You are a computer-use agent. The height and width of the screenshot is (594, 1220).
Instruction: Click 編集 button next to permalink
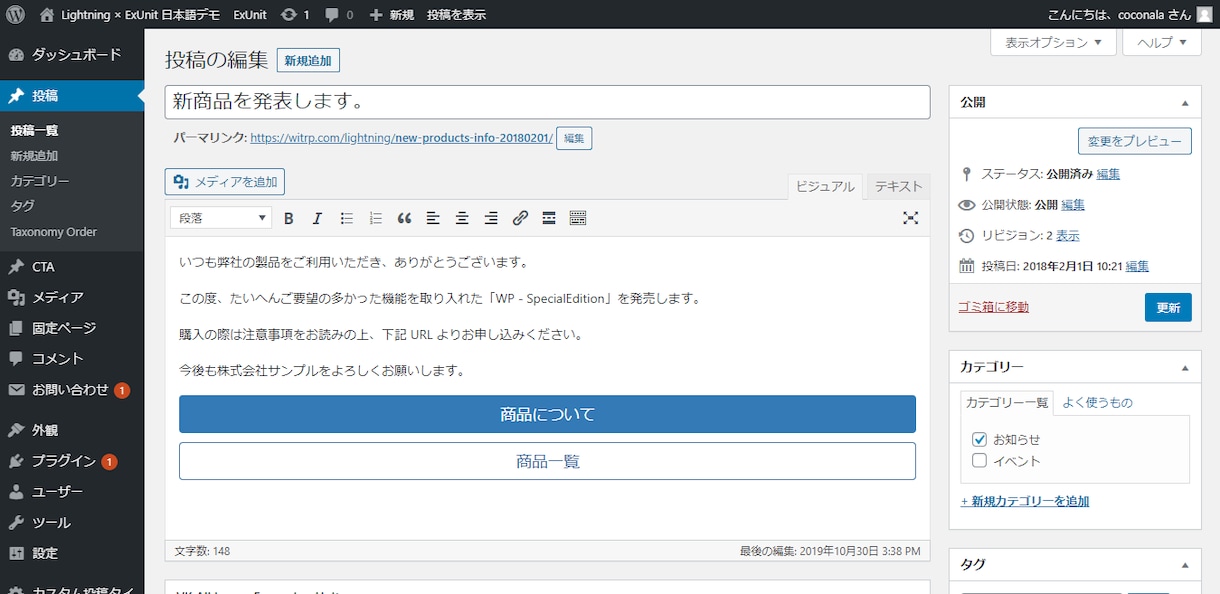pyautogui.click(x=574, y=138)
